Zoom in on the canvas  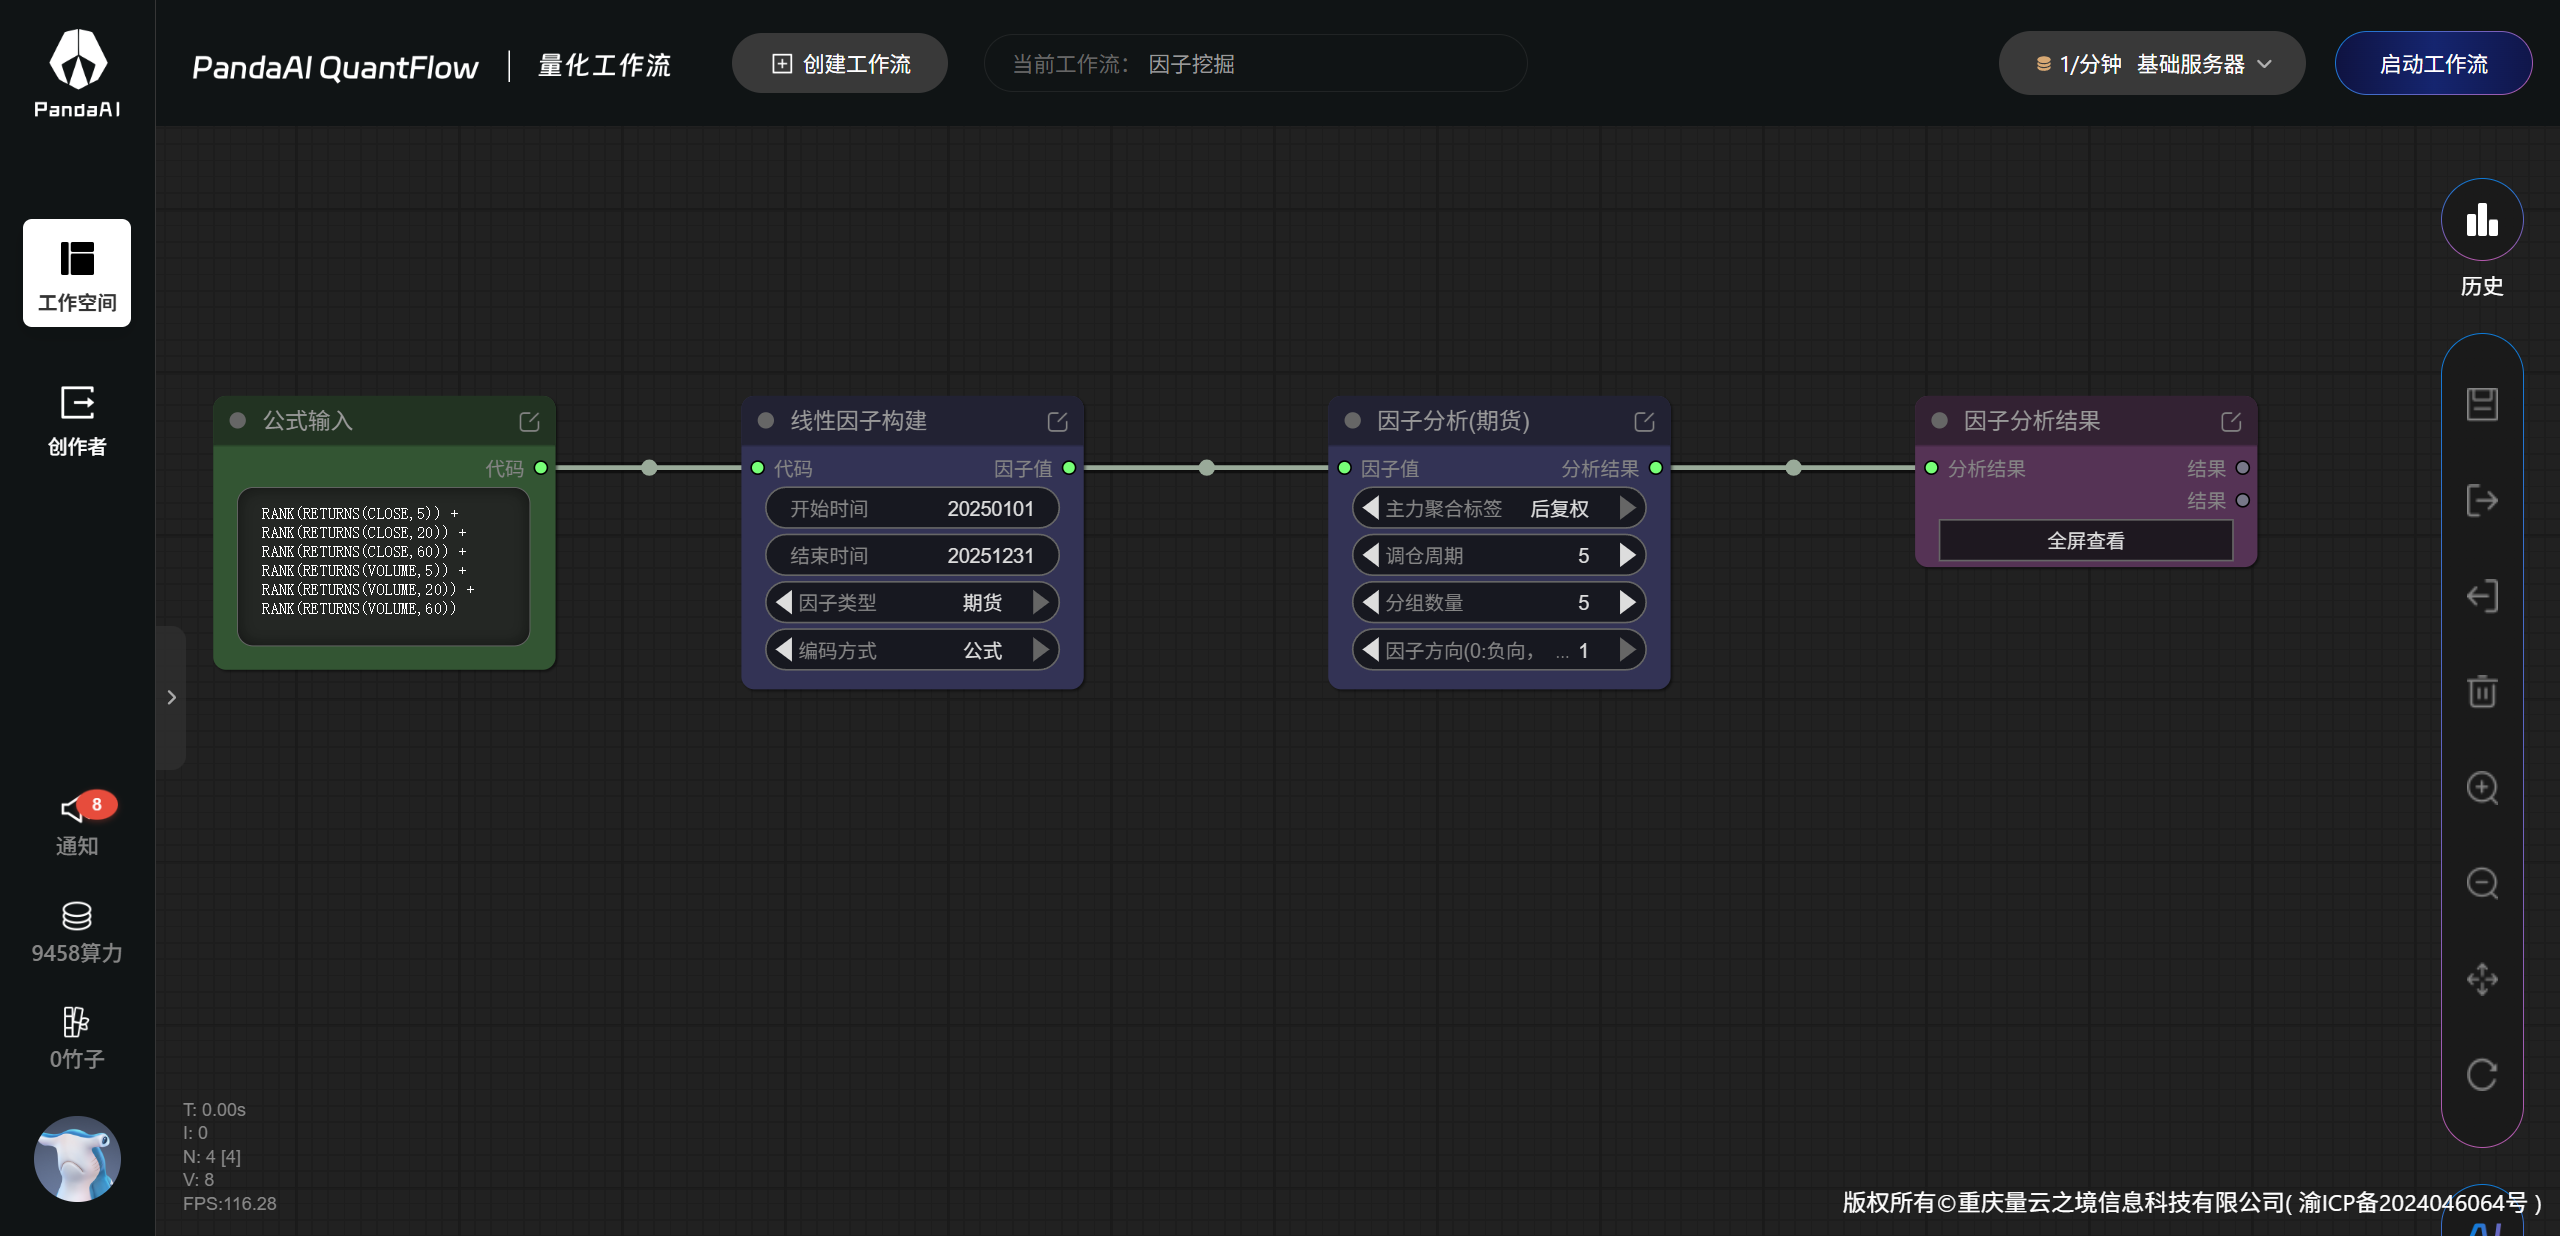pos(2482,788)
